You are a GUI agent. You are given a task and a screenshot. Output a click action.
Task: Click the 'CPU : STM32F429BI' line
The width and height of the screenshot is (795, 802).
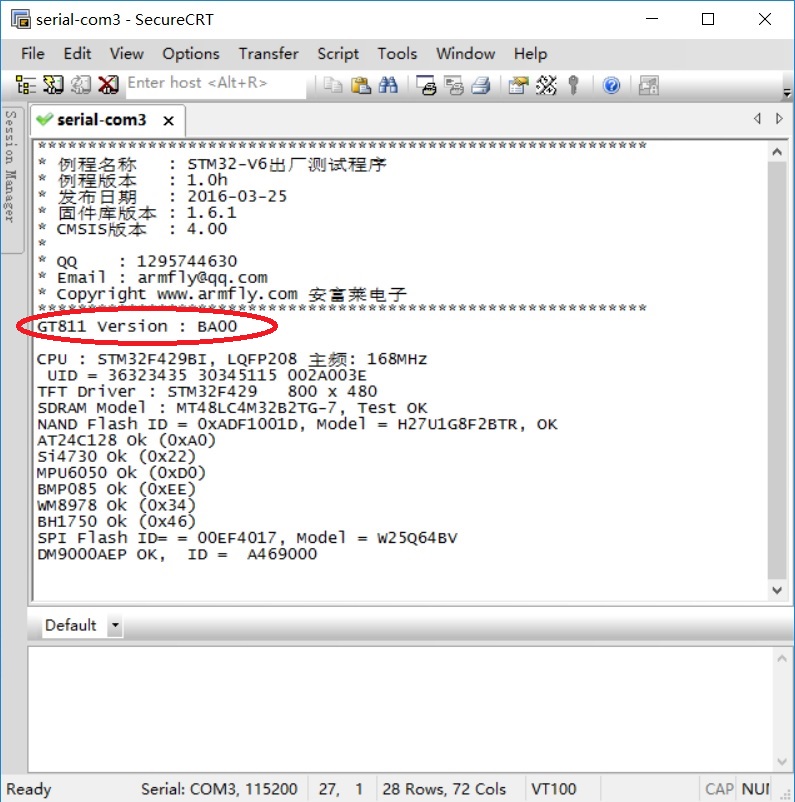pyautogui.click(x=232, y=359)
